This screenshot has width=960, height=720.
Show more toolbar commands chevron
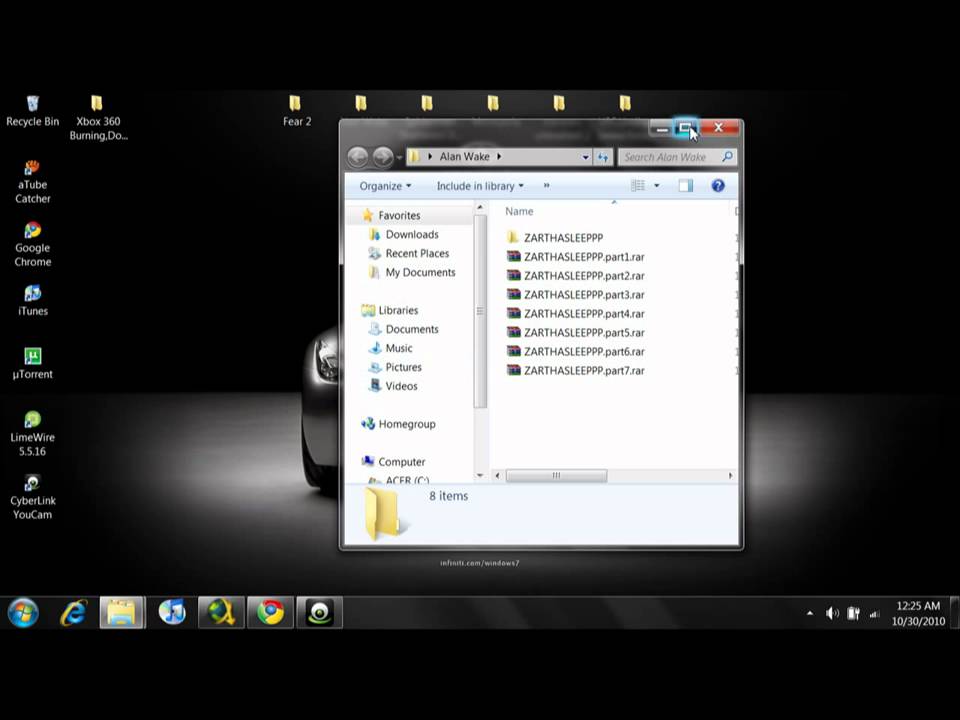546,186
